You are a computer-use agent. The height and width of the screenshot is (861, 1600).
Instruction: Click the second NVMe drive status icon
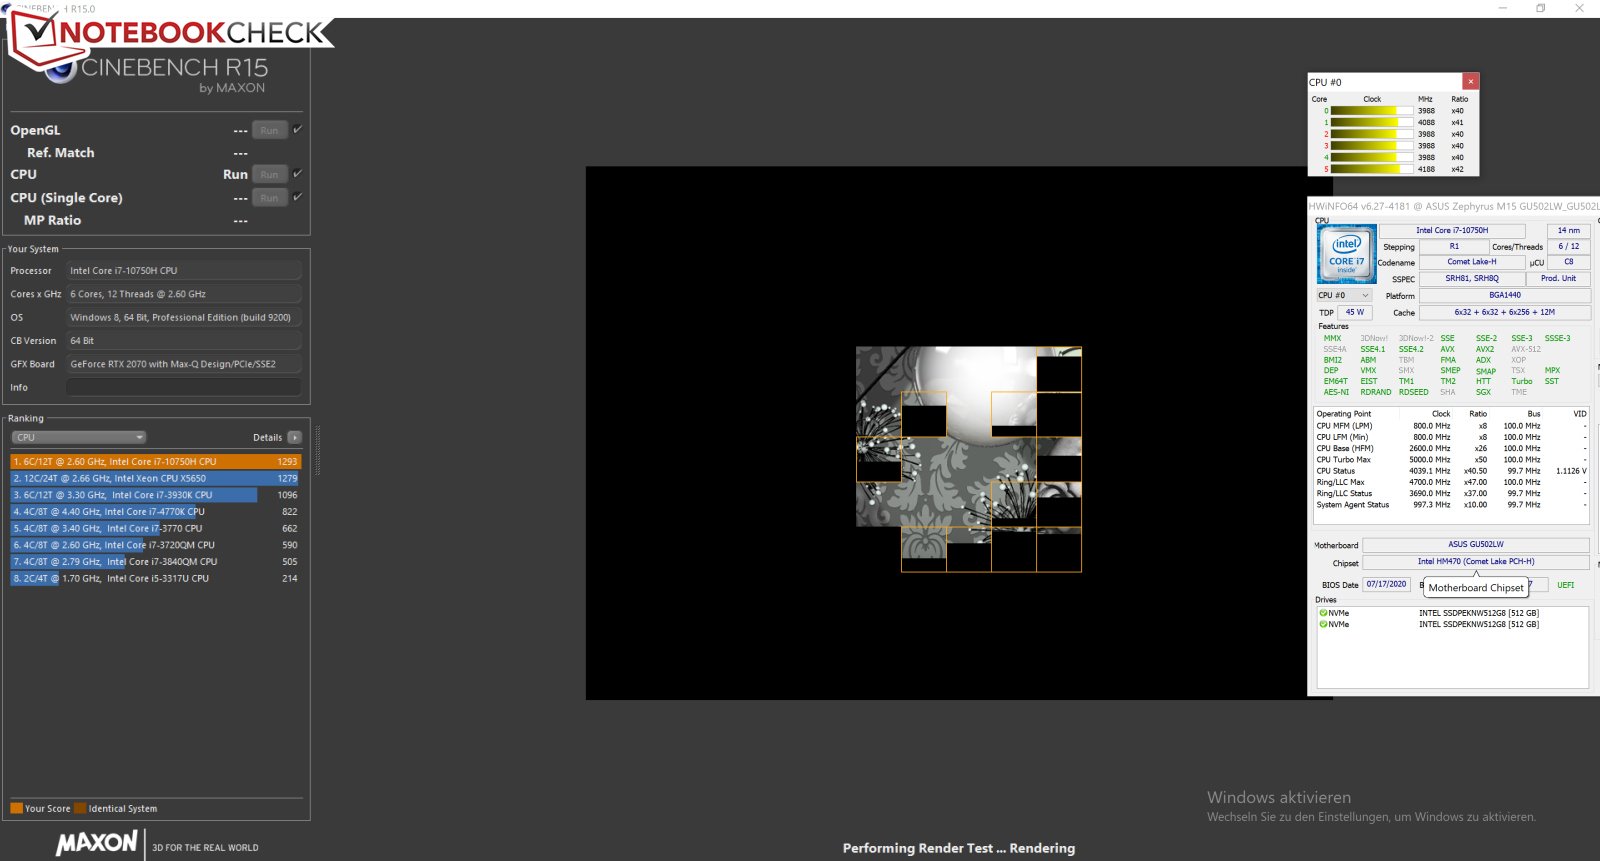point(1323,624)
